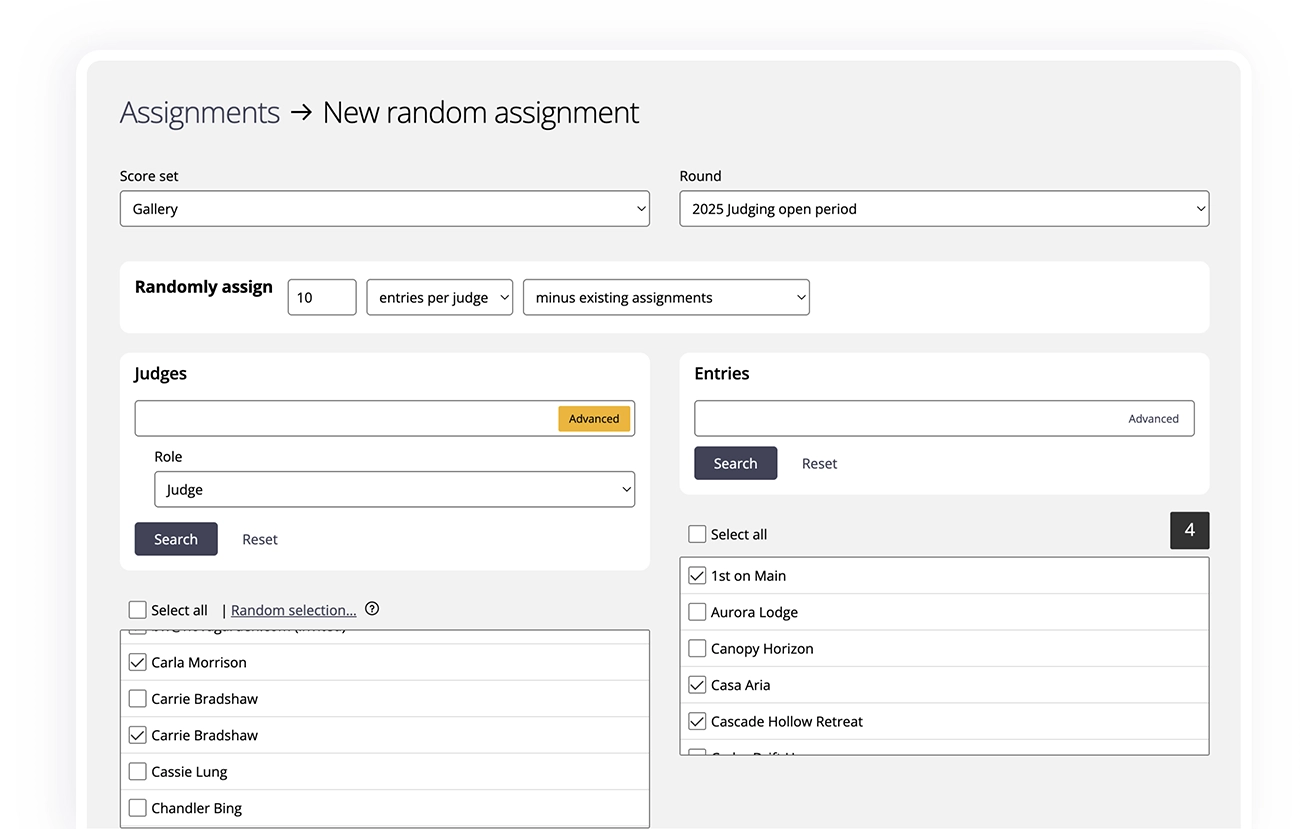Go back to Assignments breadcrumb

tap(200, 112)
